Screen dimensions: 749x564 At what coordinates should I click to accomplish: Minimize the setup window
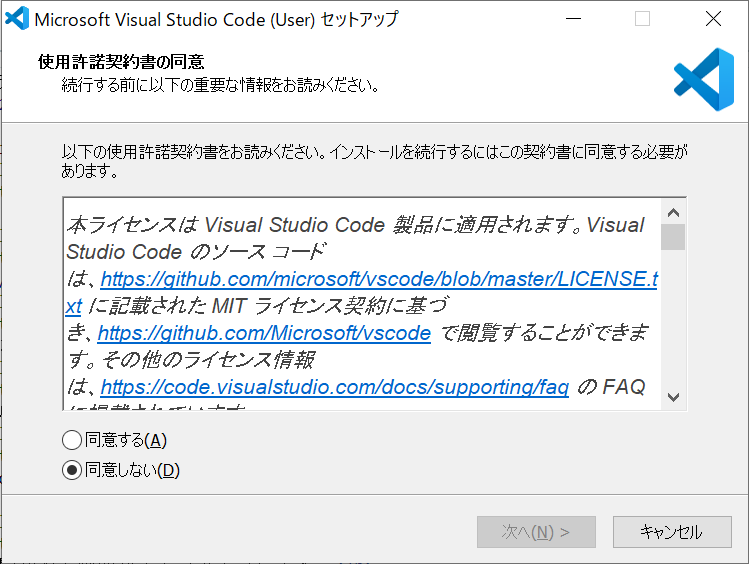click(573, 19)
